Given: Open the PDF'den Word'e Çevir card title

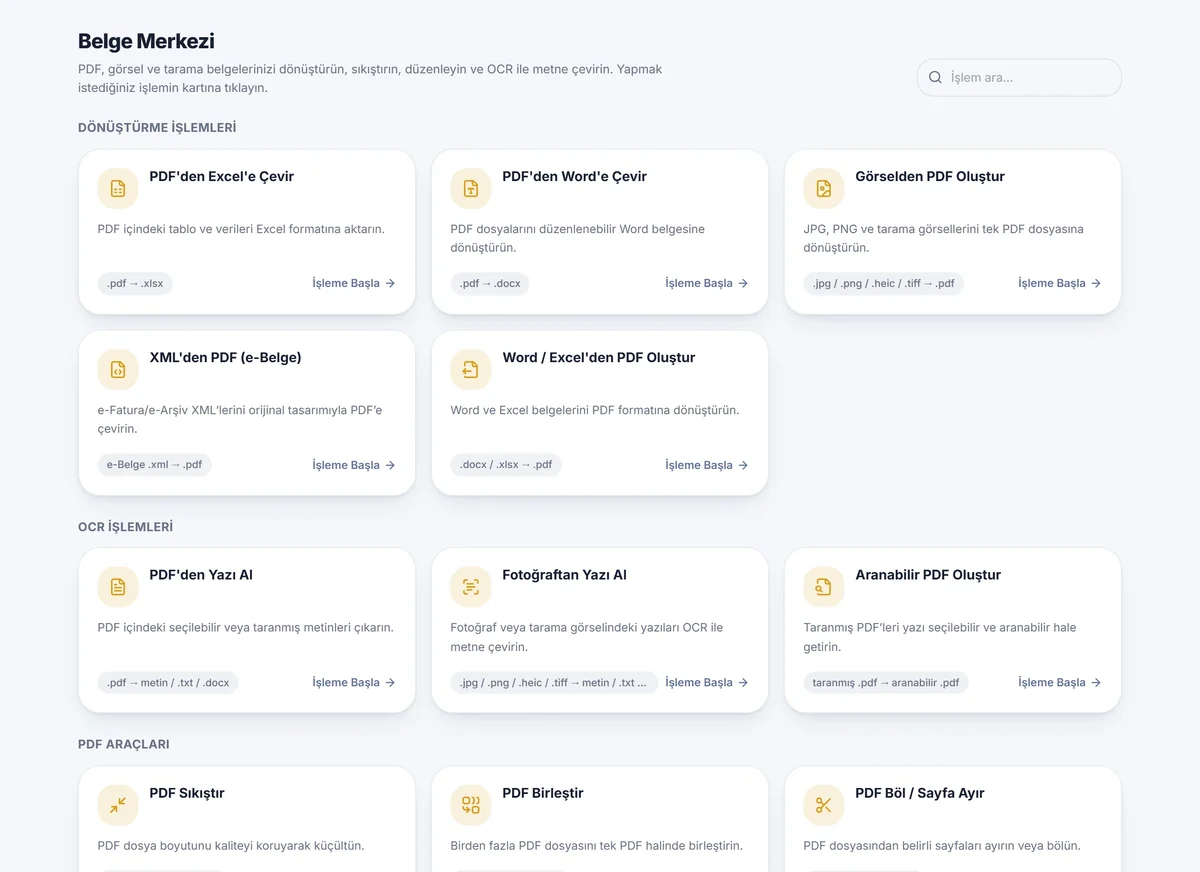Looking at the screenshot, I should coord(575,176).
